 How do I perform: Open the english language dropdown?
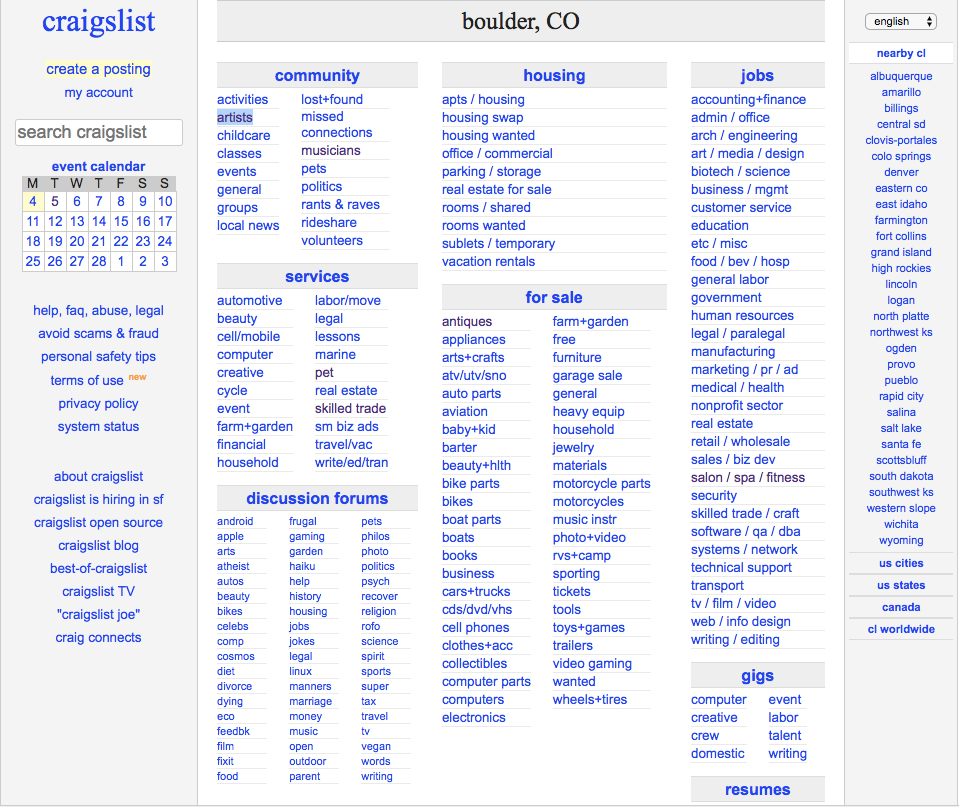[900, 21]
